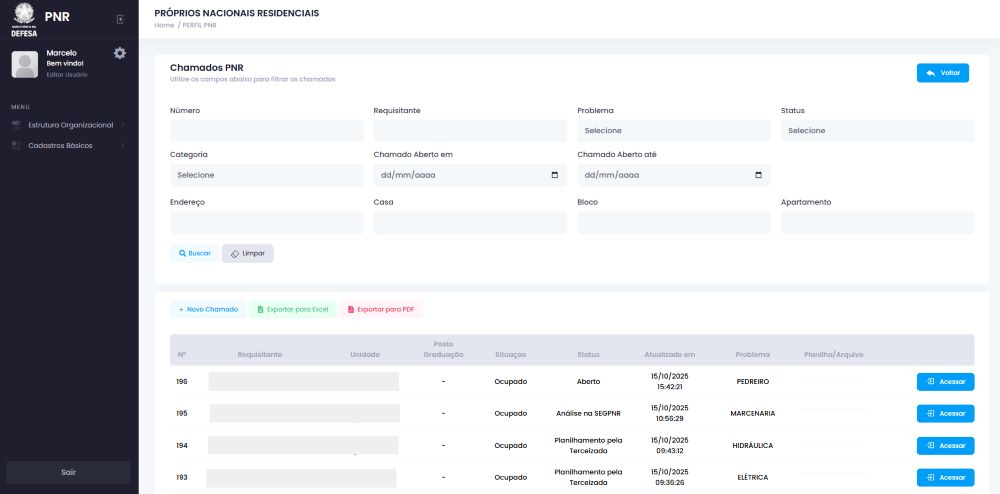Click Marcelo's profile avatar
Viewport: 1000px width, 494px height.
tap(24, 64)
